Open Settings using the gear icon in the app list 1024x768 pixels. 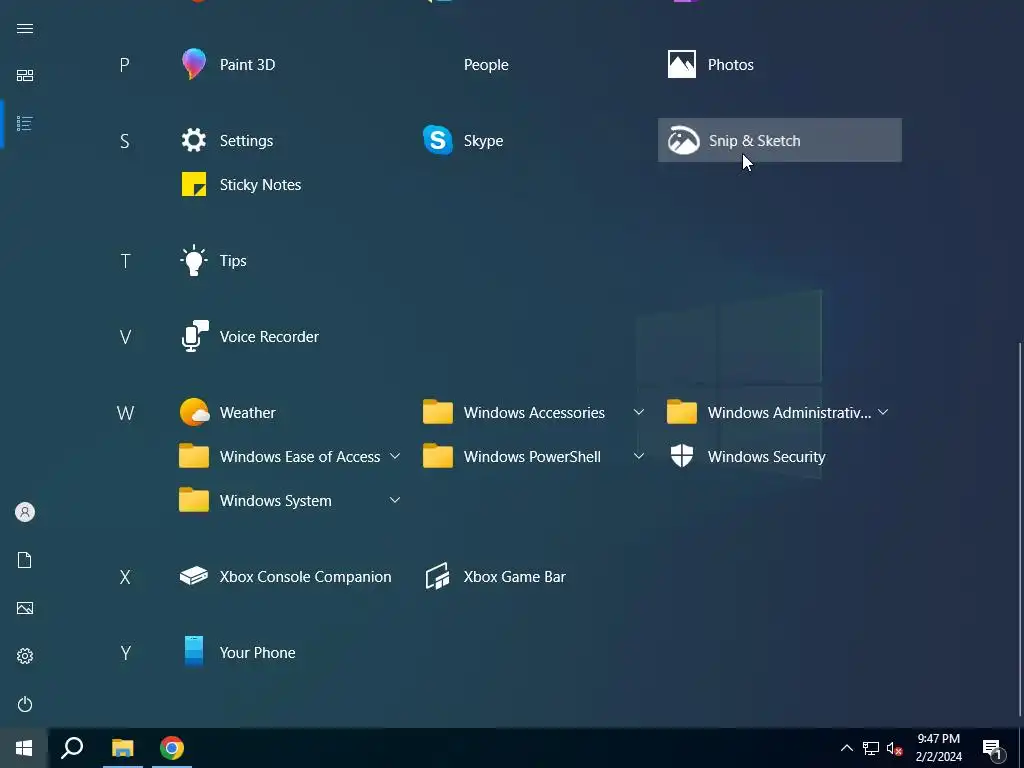point(194,140)
